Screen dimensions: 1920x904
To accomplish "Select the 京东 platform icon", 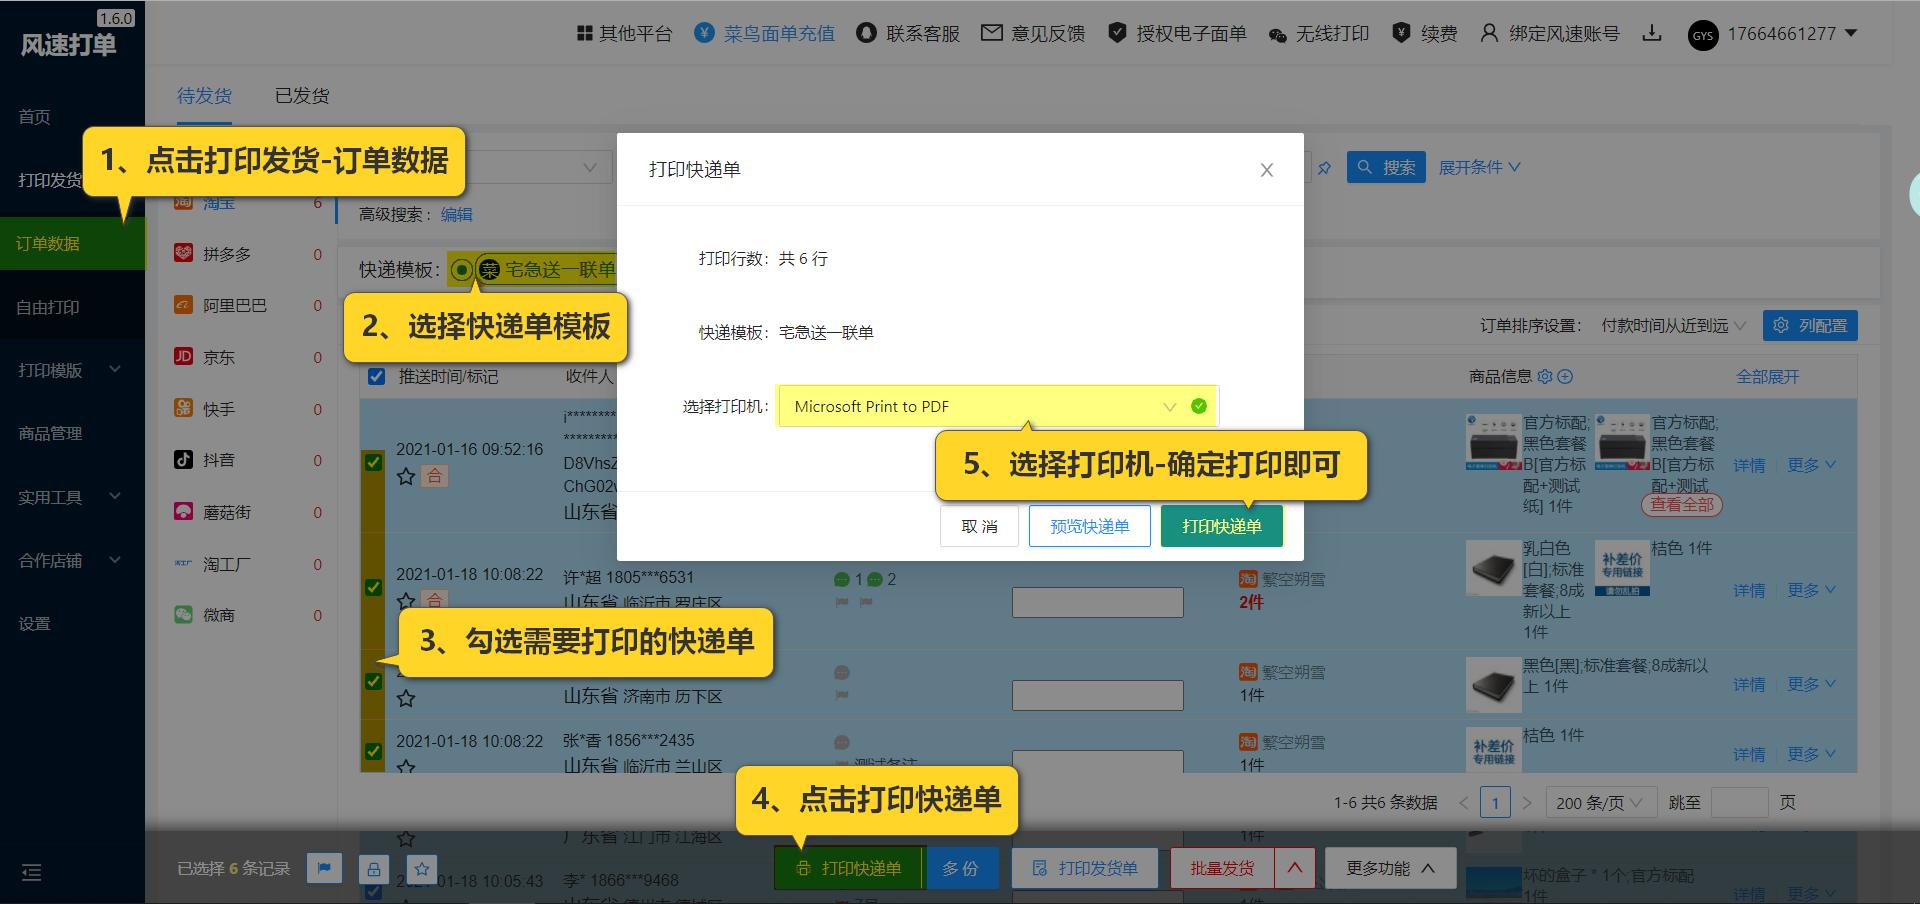I will point(183,357).
